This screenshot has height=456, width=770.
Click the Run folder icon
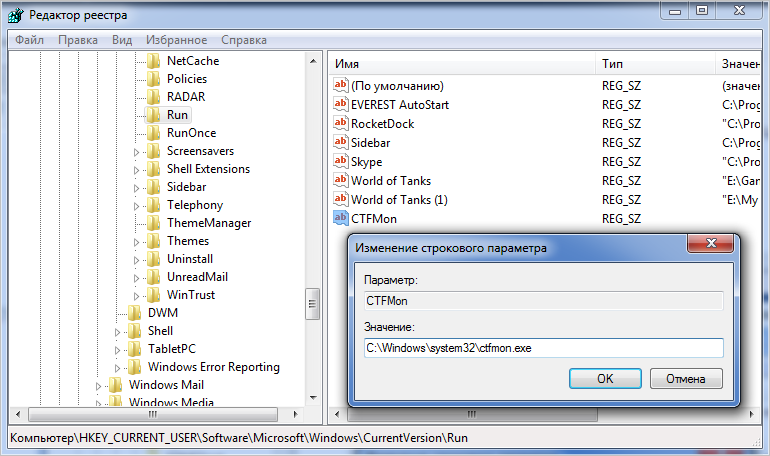(x=154, y=115)
